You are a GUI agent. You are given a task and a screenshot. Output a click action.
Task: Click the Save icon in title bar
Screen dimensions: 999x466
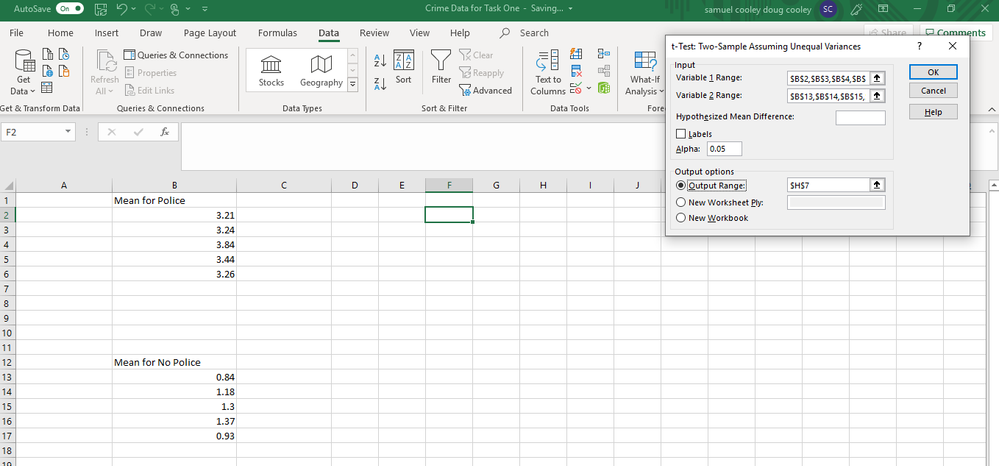pos(101,9)
